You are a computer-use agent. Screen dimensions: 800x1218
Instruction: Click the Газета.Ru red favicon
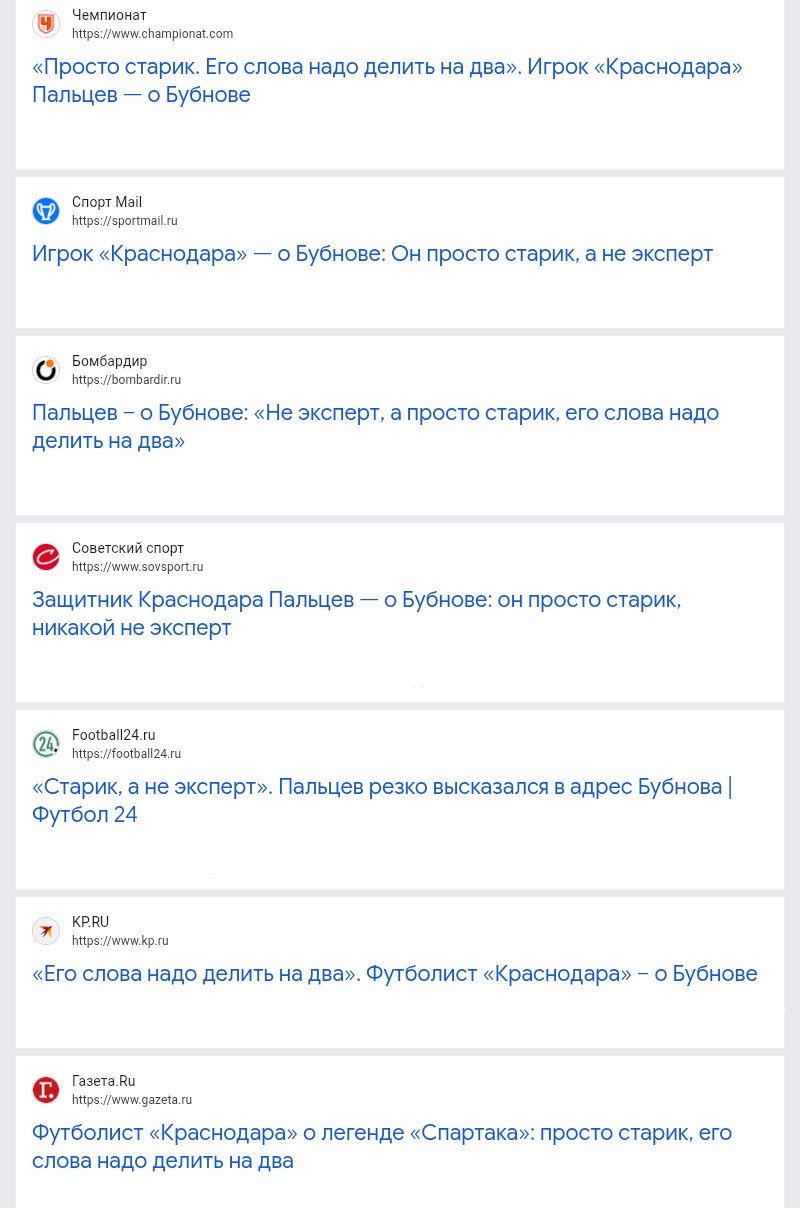[x=46, y=1090]
